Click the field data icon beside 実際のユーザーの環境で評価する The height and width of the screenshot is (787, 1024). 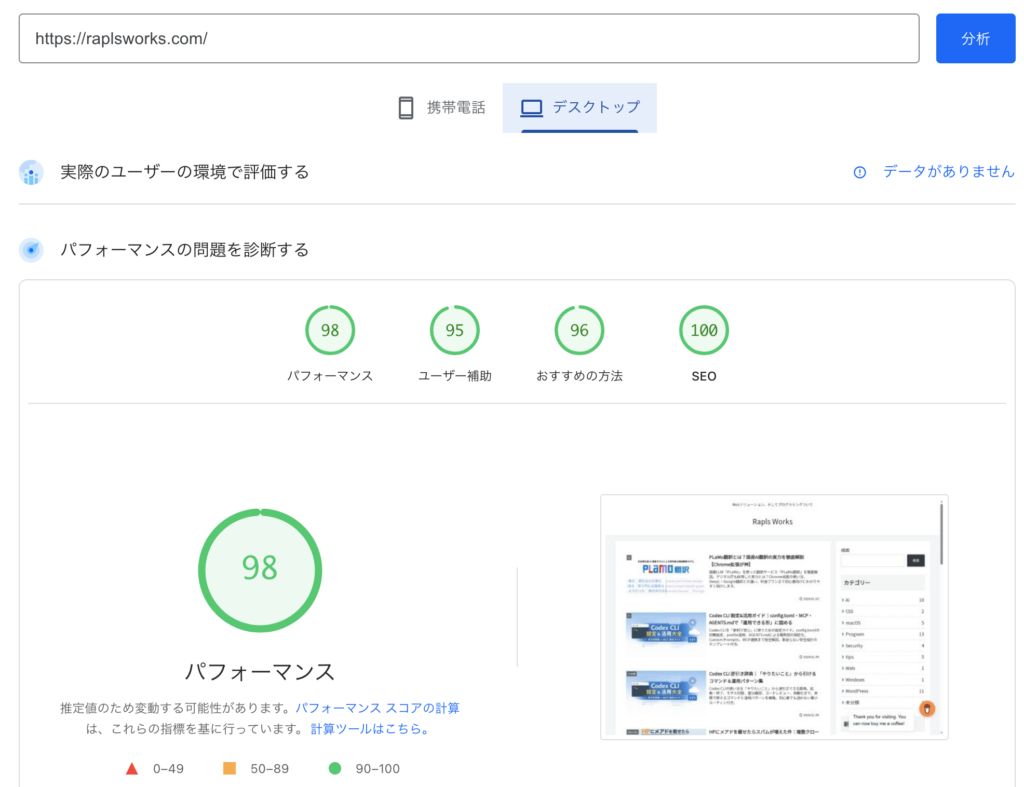pyautogui.click(x=30, y=172)
